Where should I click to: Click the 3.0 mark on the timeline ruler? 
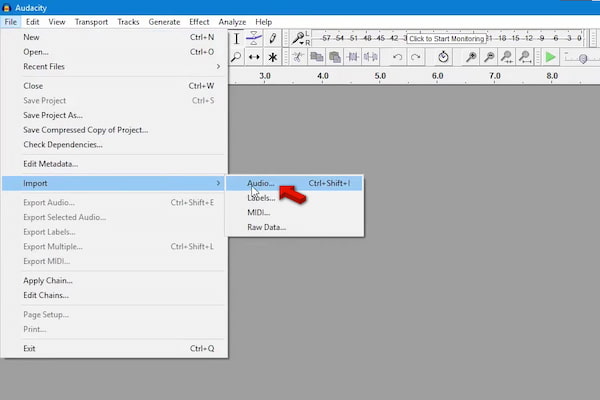(265, 76)
